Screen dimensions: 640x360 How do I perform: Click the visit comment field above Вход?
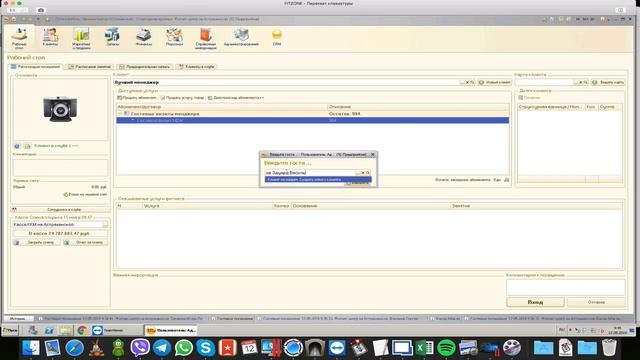tap(565, 287)
